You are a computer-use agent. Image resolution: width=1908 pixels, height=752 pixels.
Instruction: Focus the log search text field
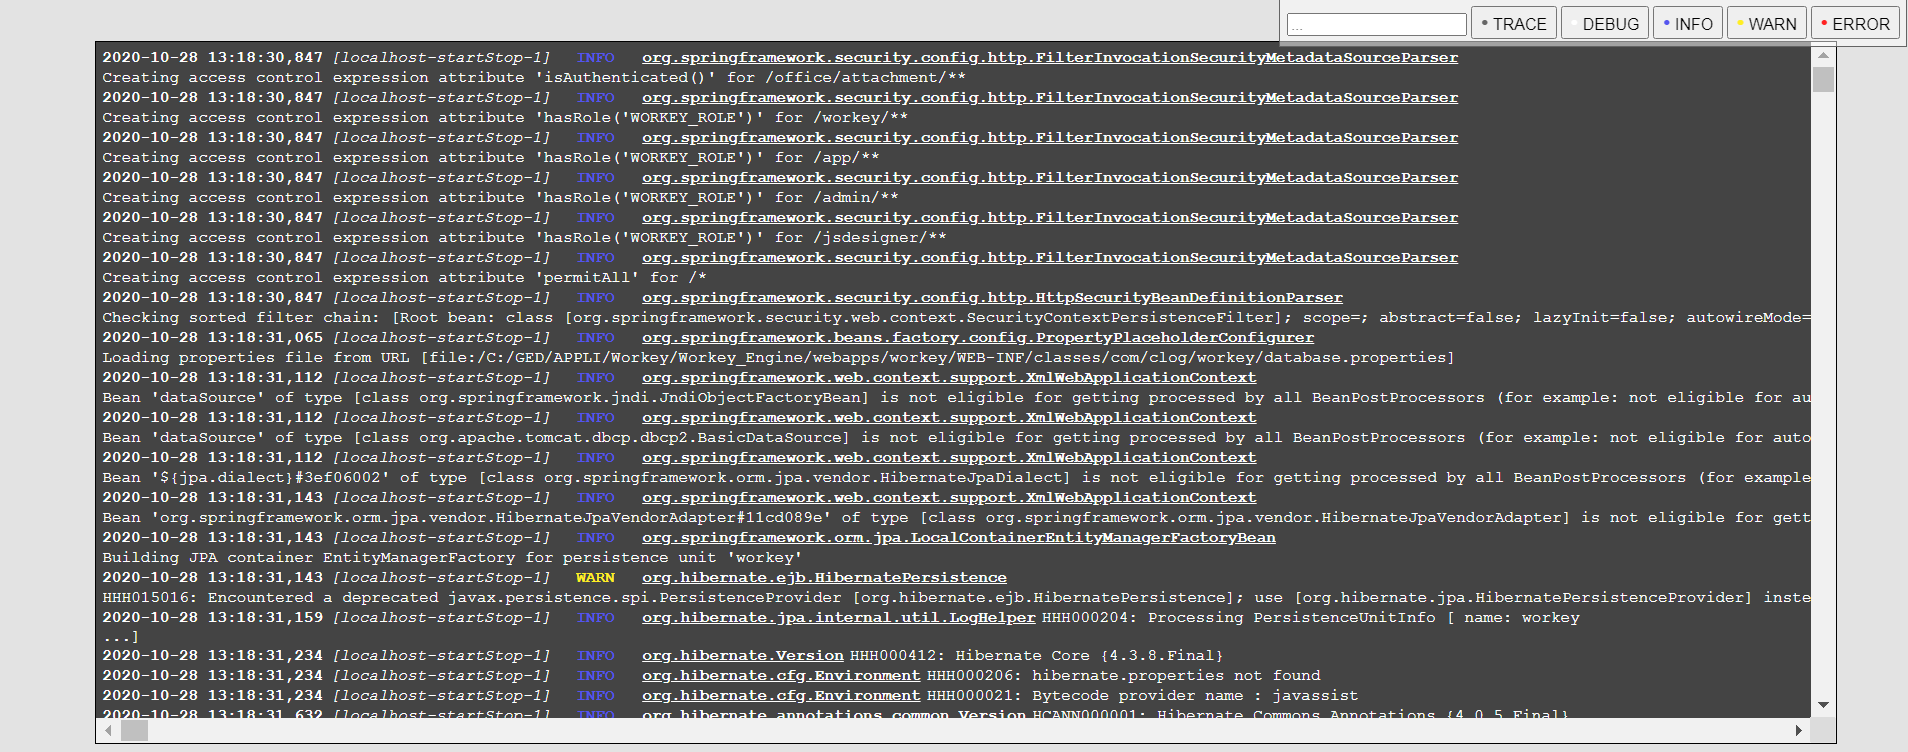1376,25
